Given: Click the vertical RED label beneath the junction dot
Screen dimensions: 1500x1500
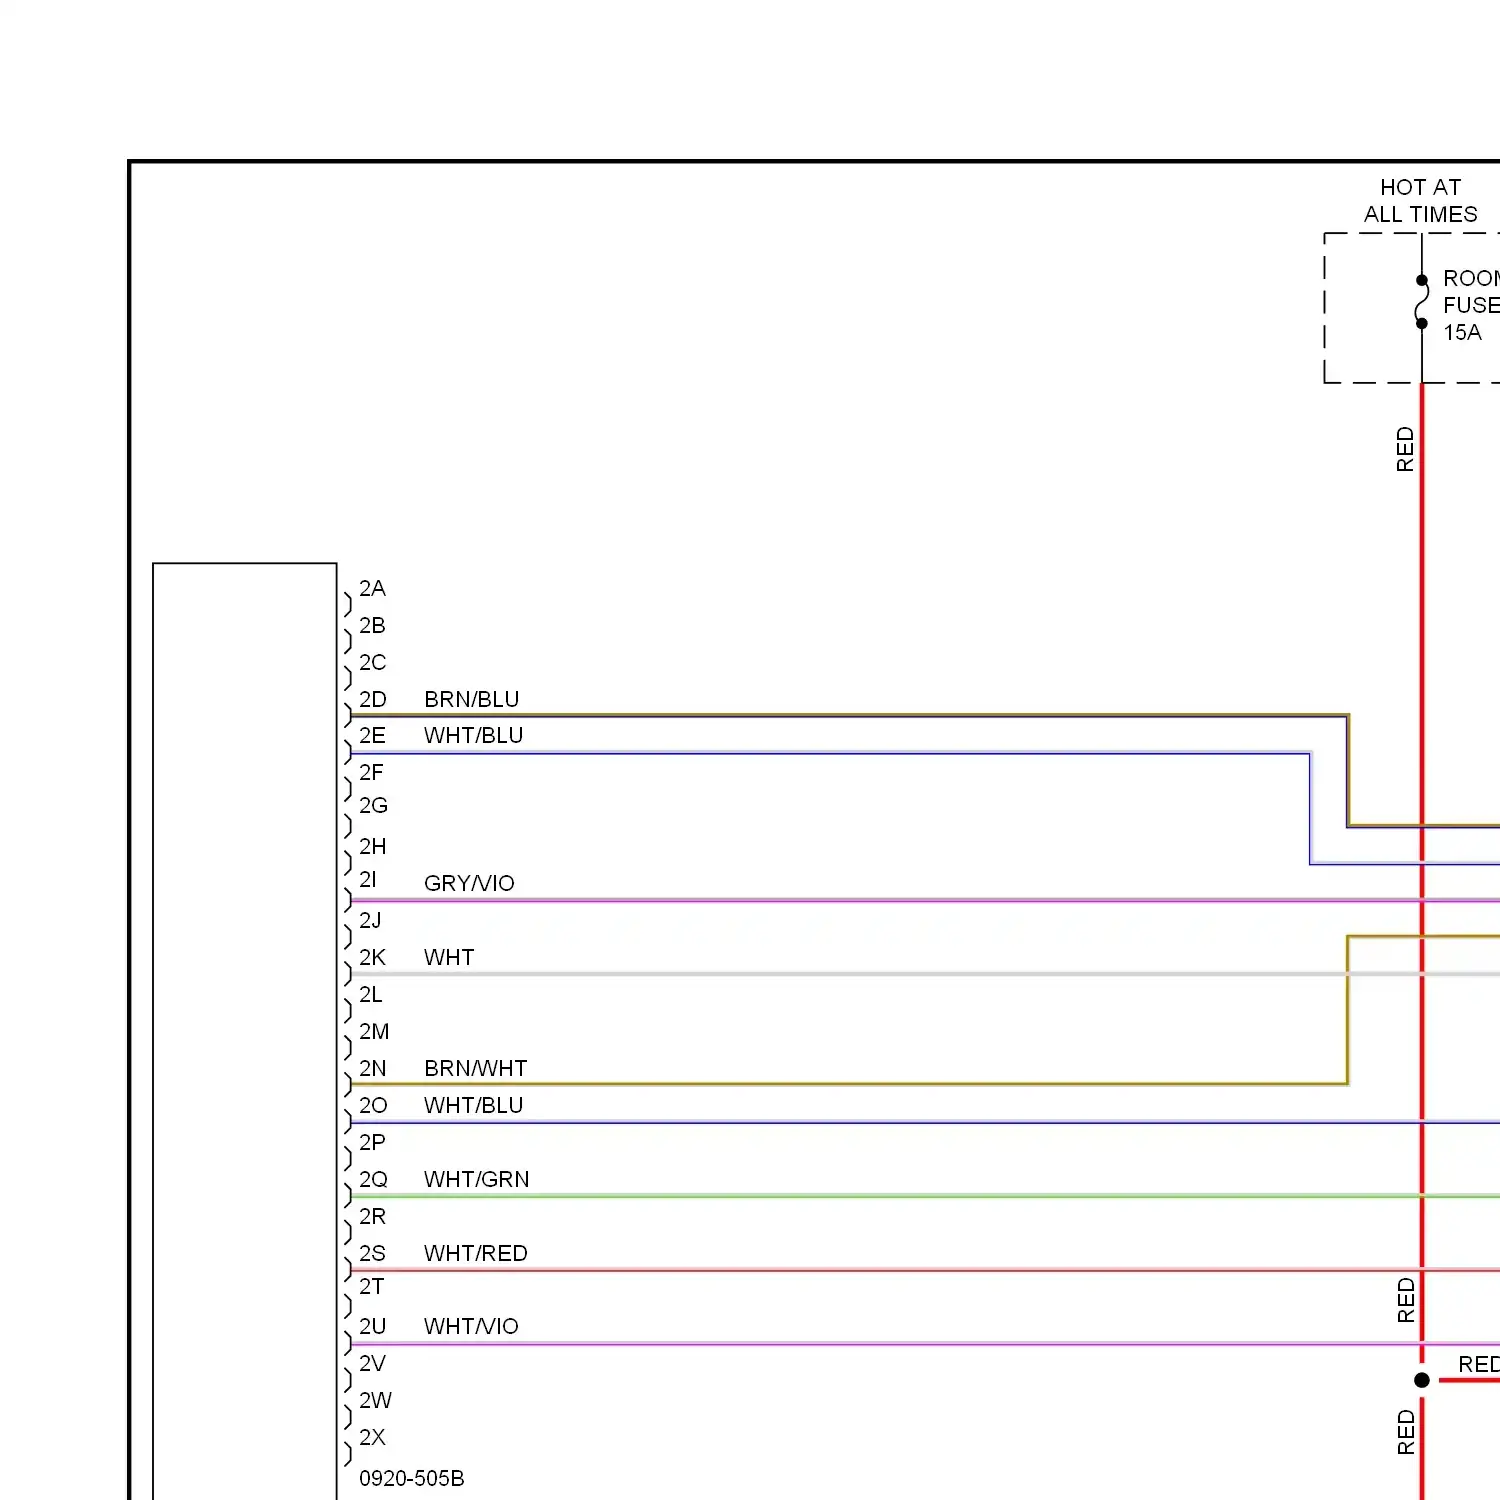Looking at the screenshot, I should 1405,1432.
